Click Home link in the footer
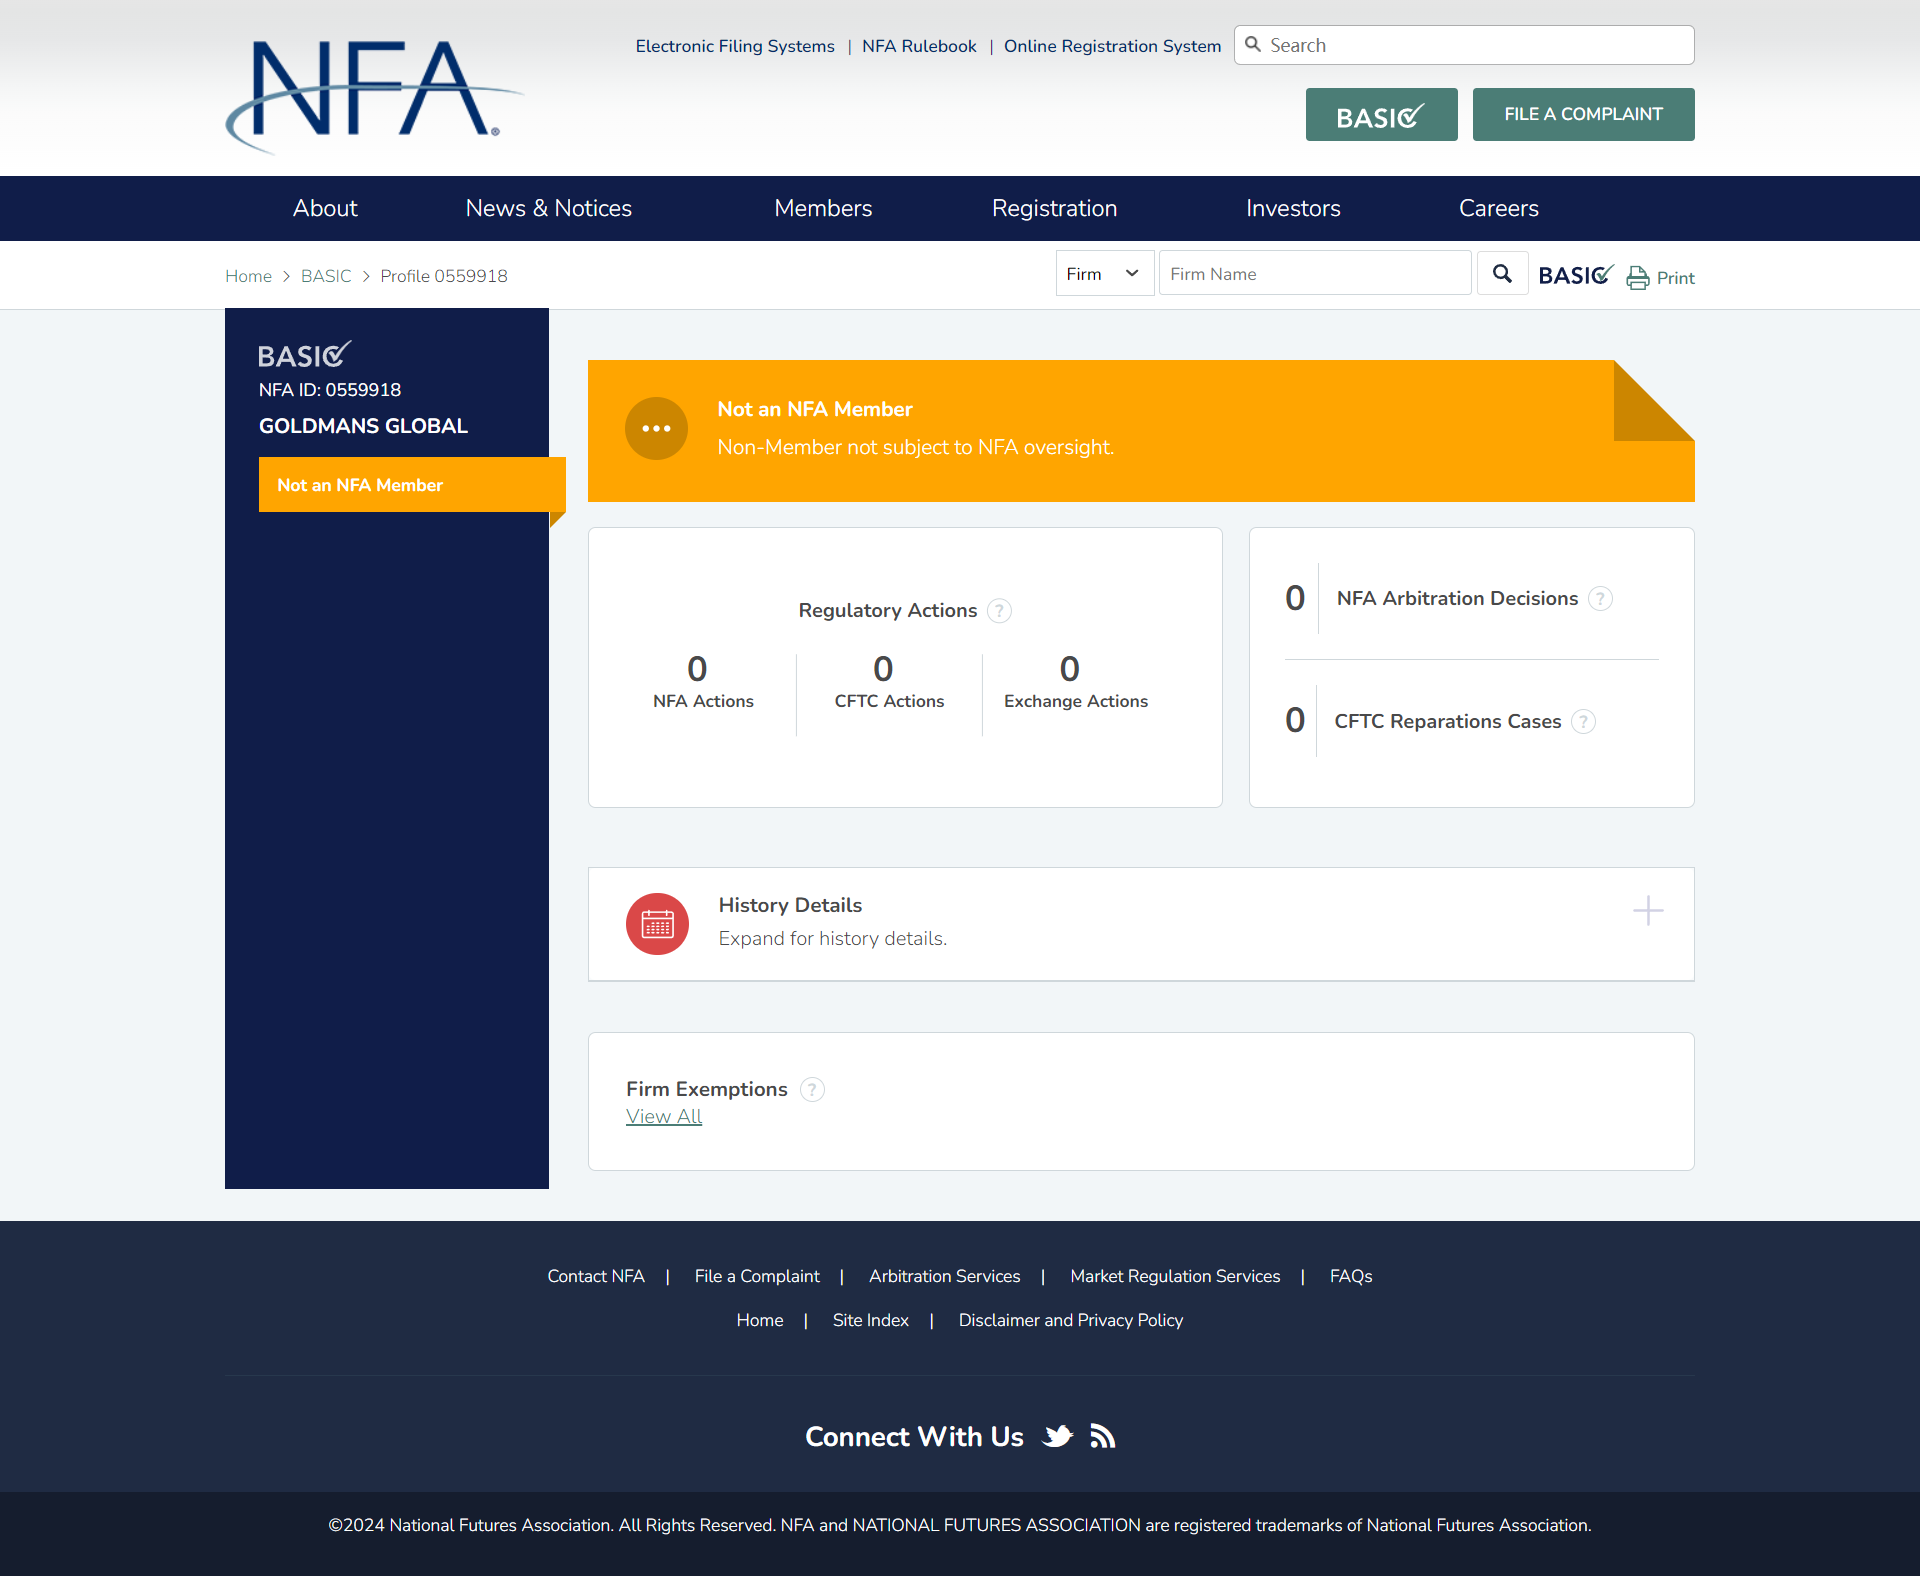 click(760, 1320)
